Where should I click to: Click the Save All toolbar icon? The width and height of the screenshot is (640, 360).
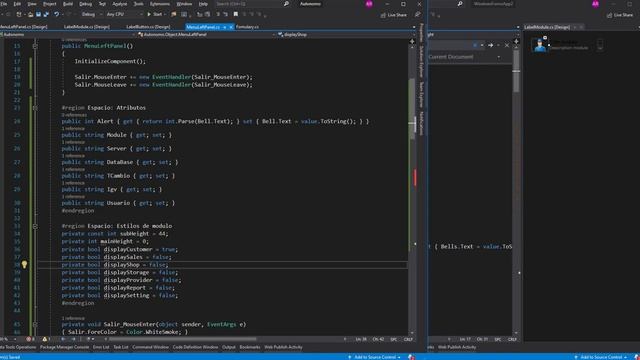click(x=46, y=14)
